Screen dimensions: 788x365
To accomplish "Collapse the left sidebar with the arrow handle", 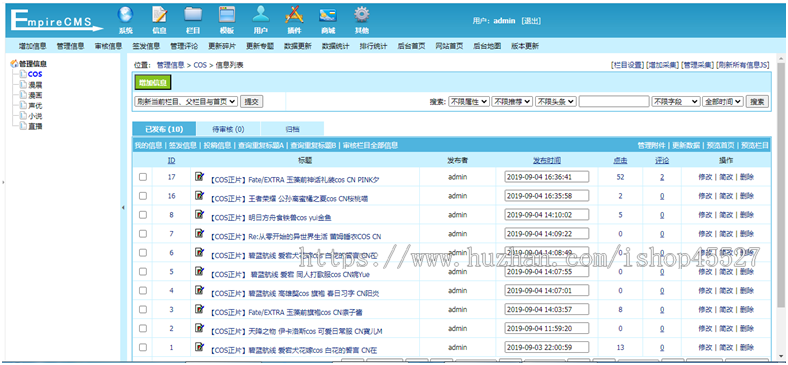I will click(x=124, y=208).
